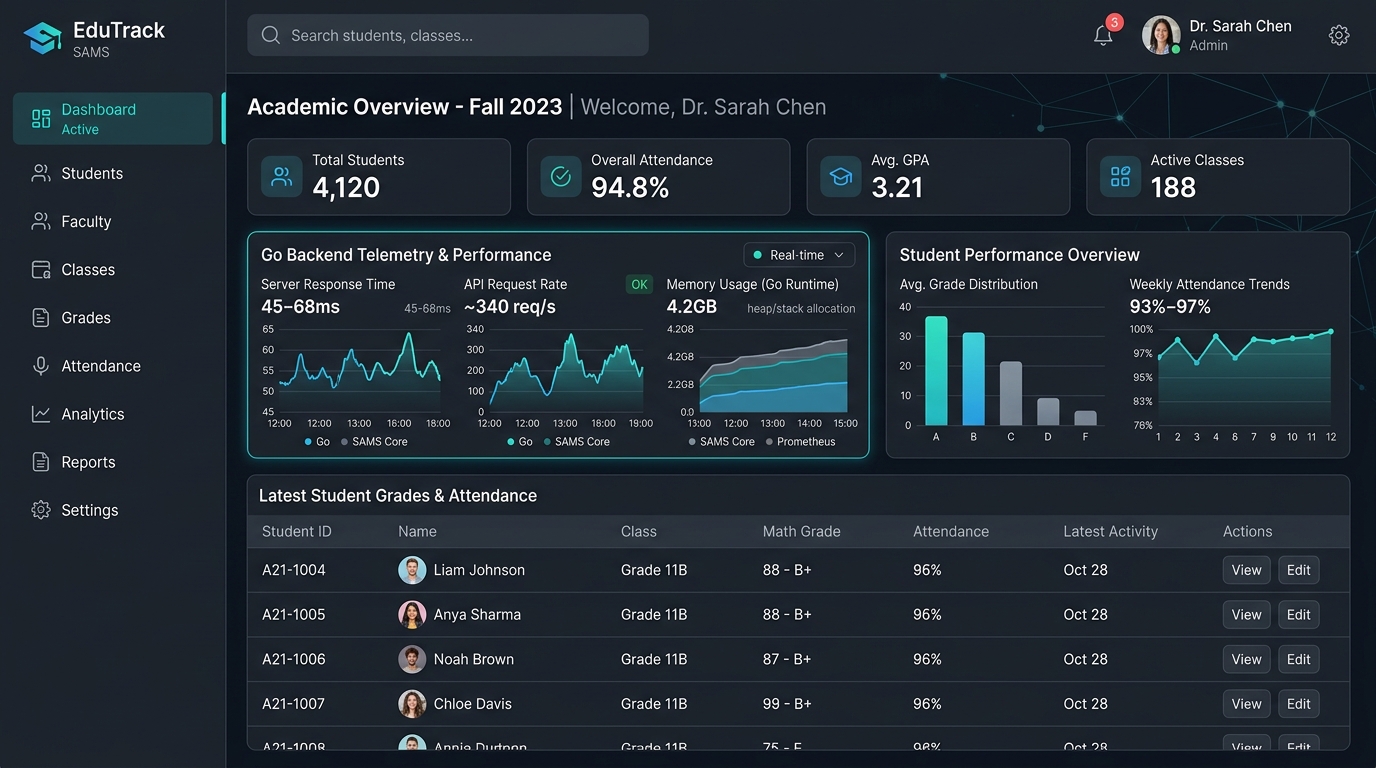Click the Overall Attendance checkmark icon
The image size is (1376, 768).
[x=561, y=177]
